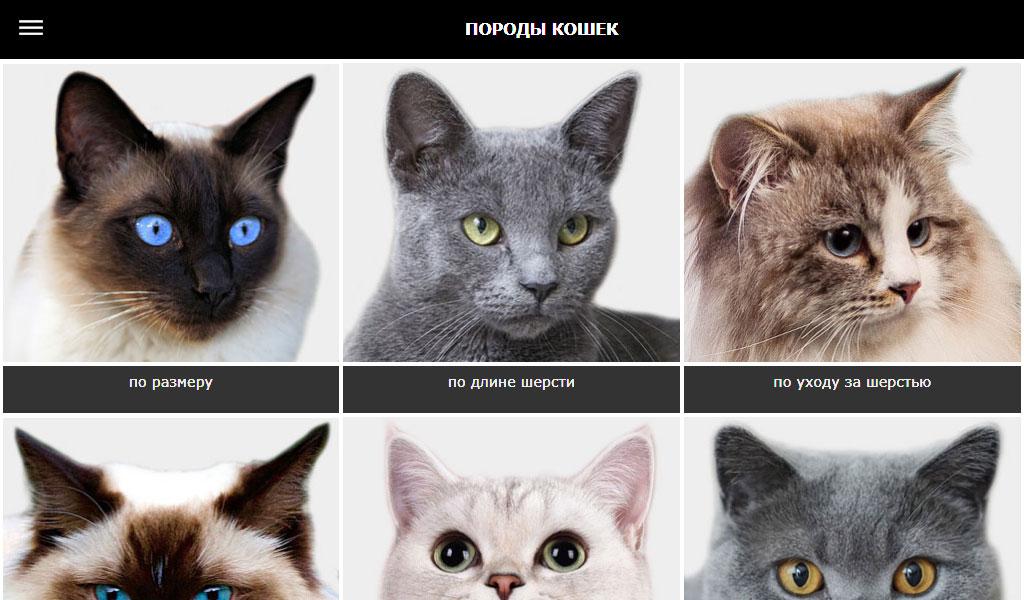The width and height of the screenshot is (1024, 600).
Task: Click the dark bar labeled по длине шерсти
Action: [x=511, y=389]
